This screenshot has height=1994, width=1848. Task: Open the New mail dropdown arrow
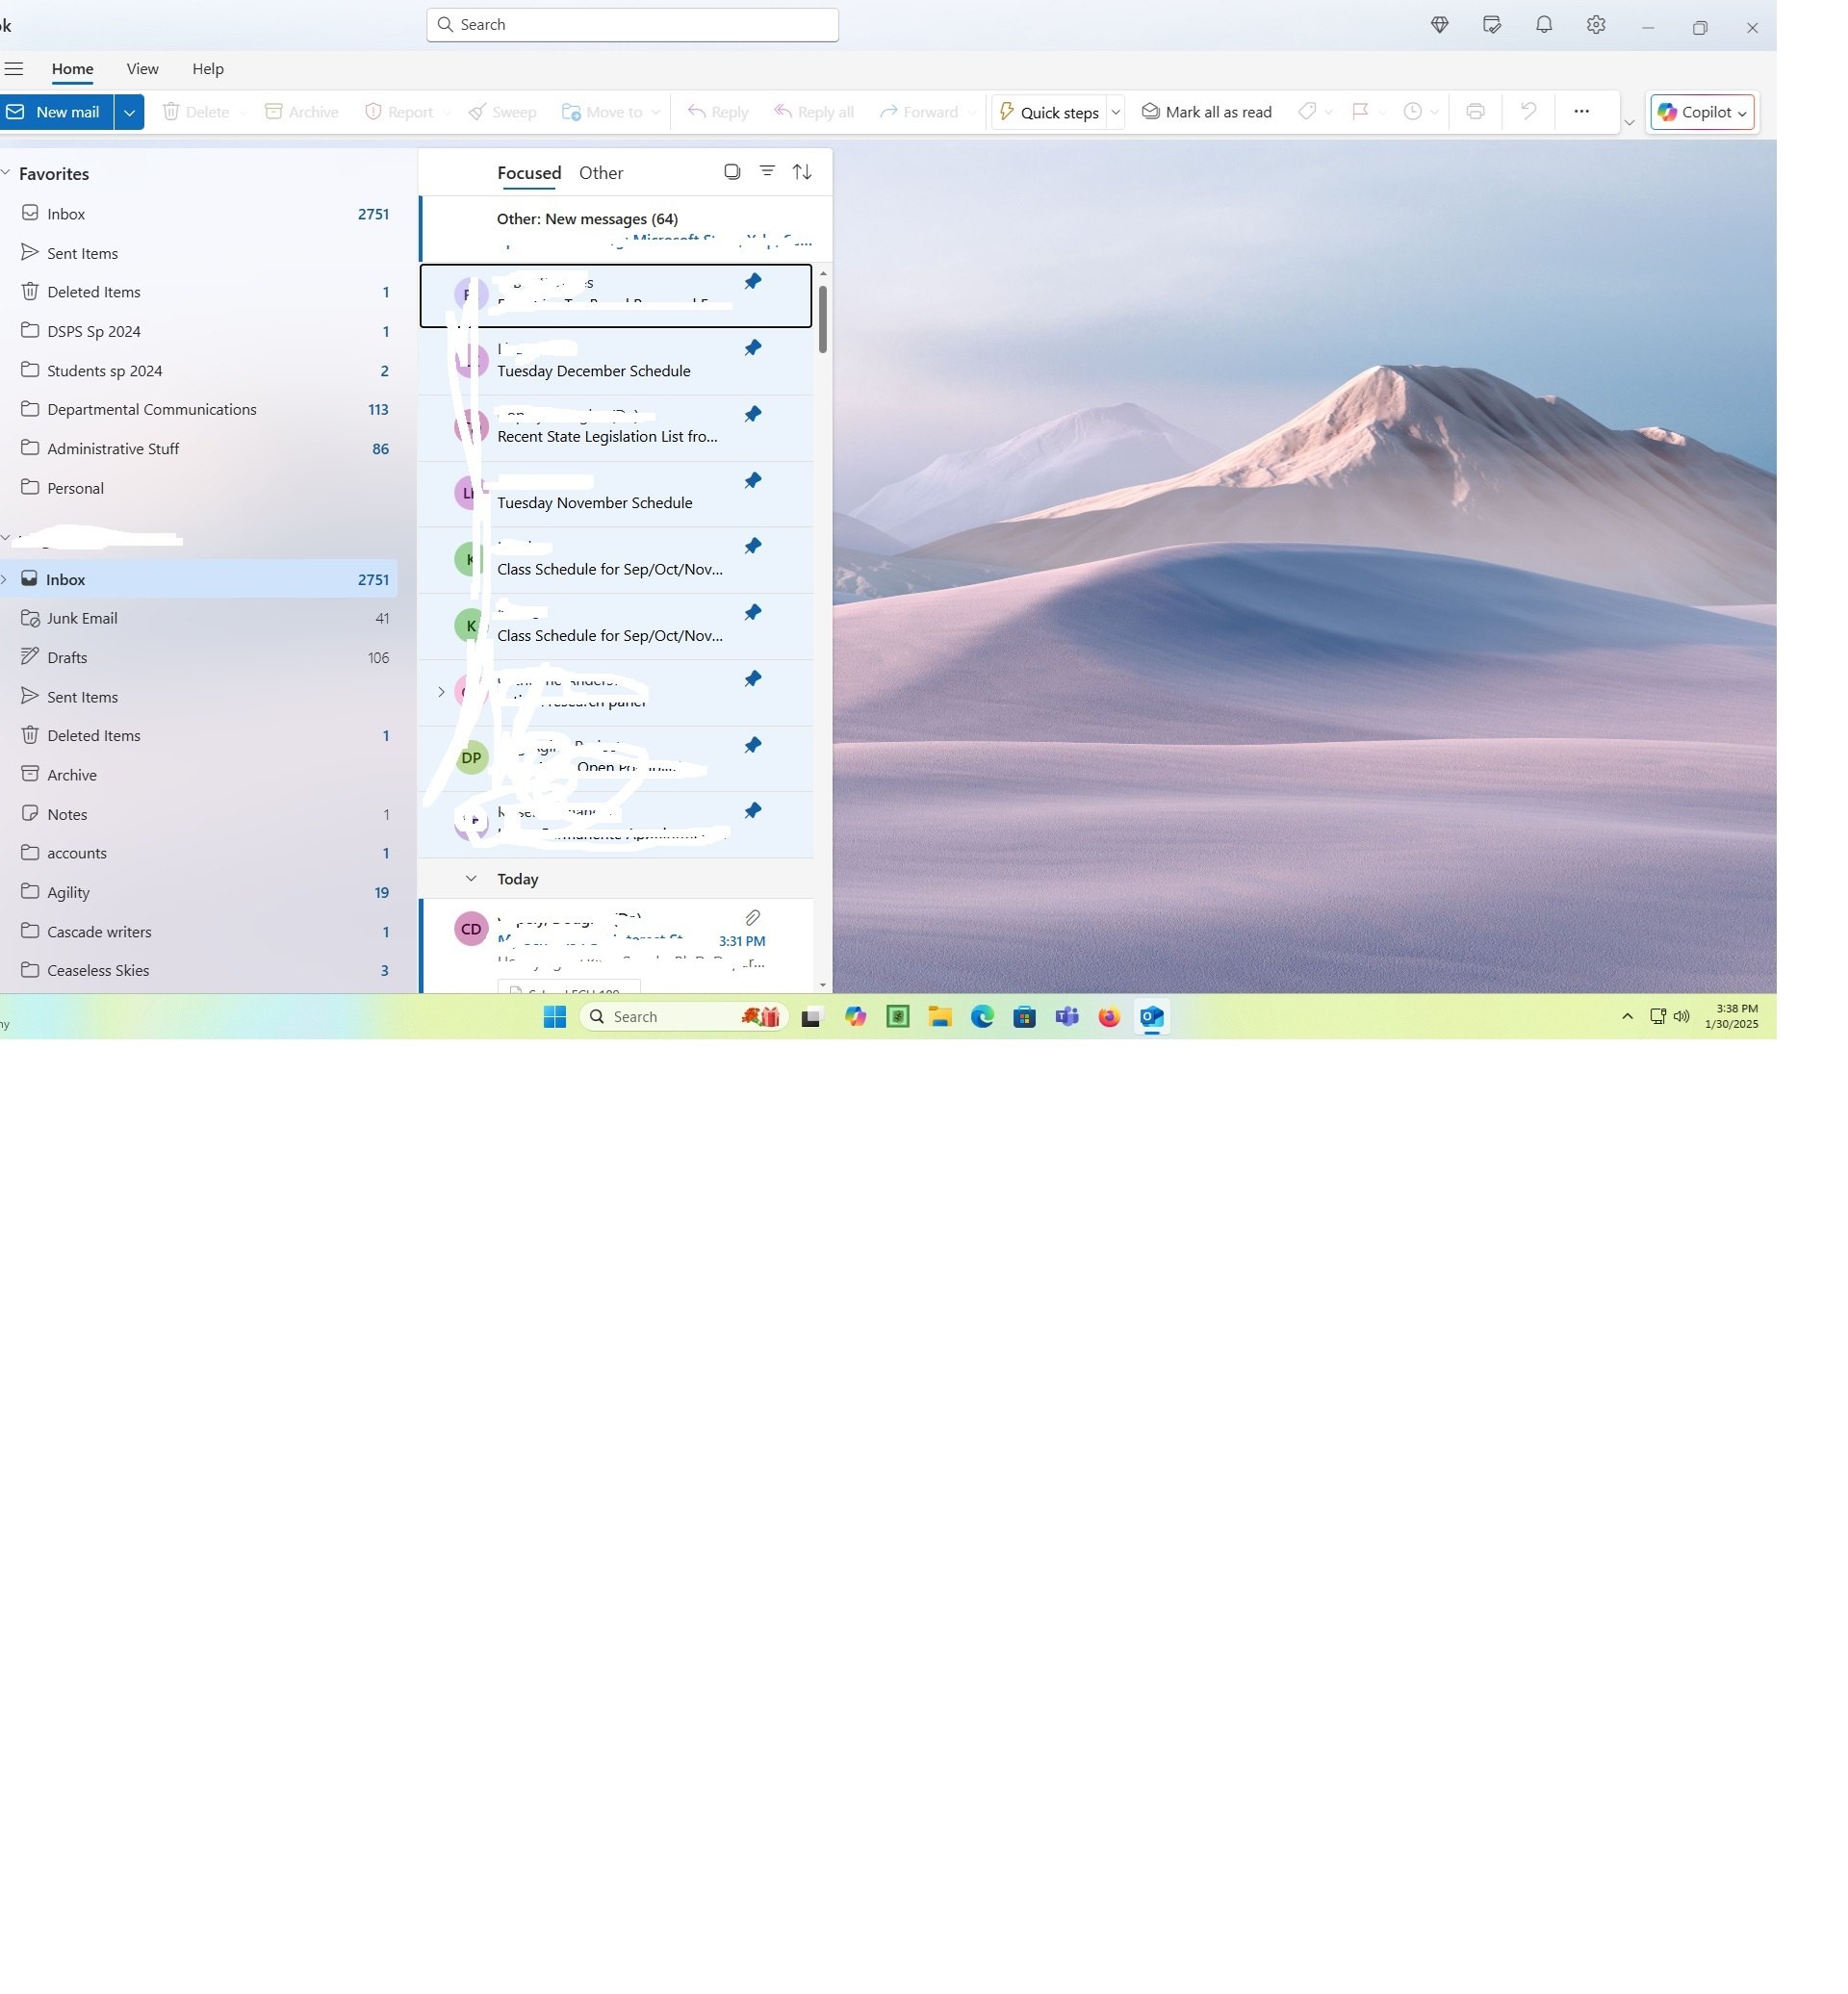[129, 112]
